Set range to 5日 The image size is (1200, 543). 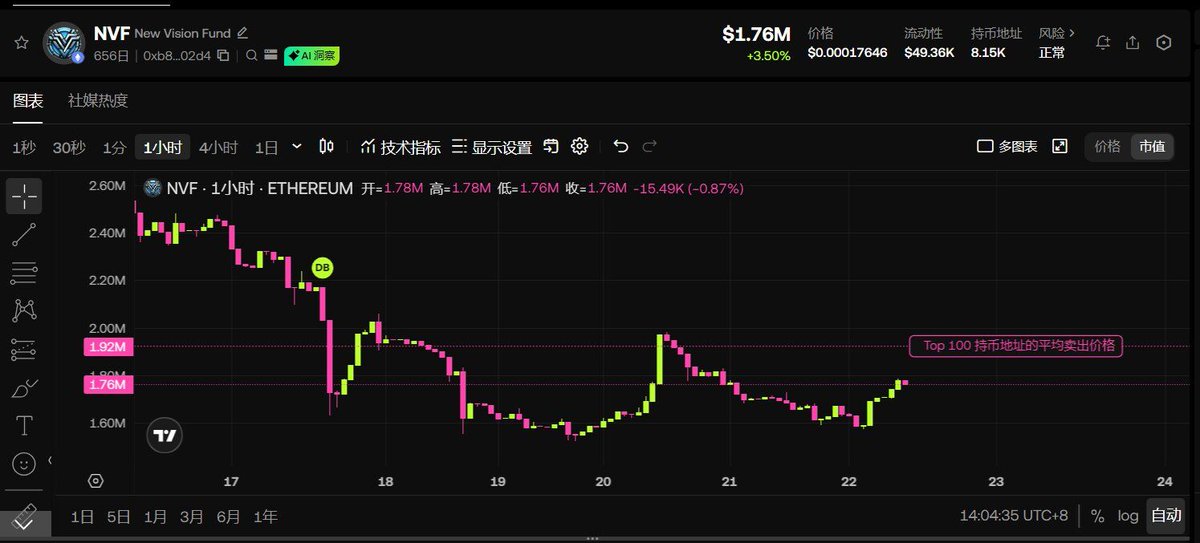coord(118,517)
